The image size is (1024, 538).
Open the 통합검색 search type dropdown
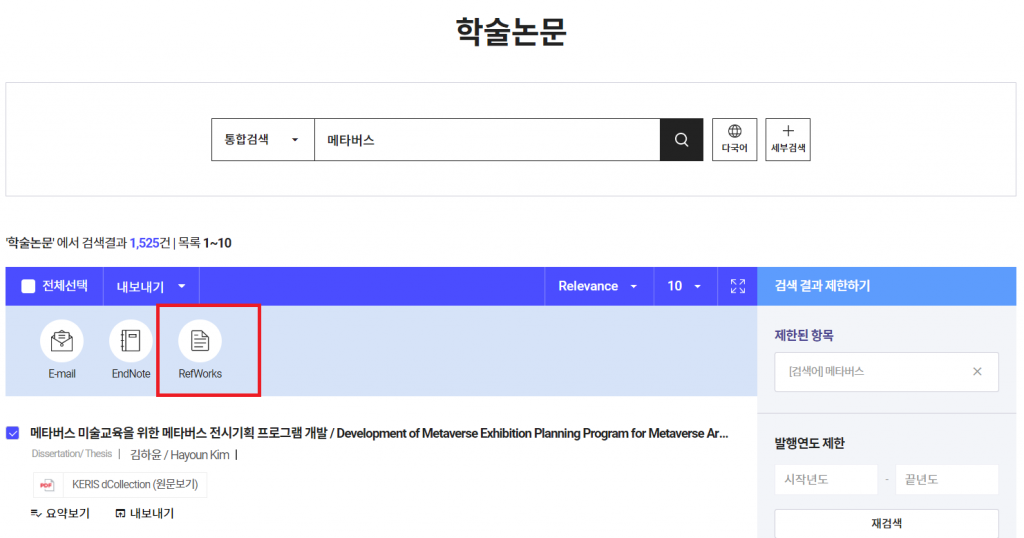pyautogui.click(x=262, y=140)
